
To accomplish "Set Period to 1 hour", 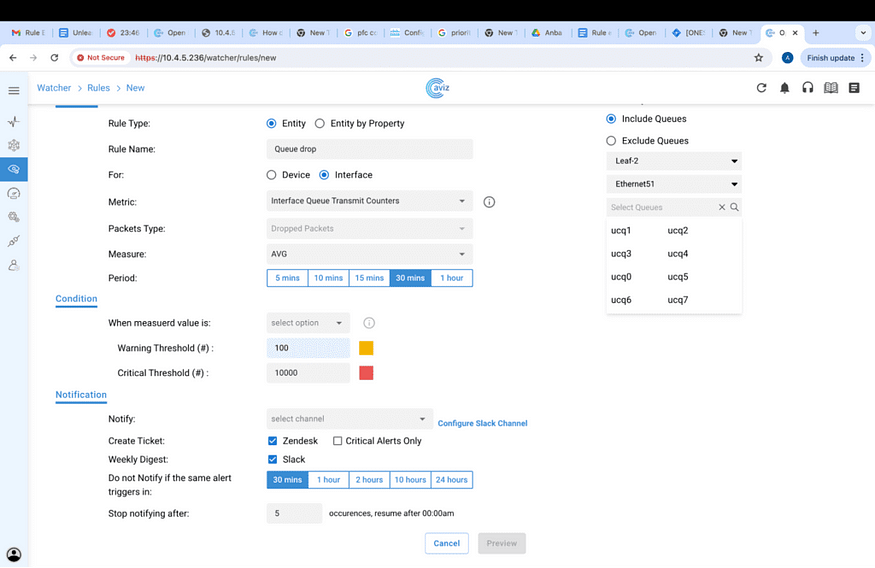I will tap(451, 278).
